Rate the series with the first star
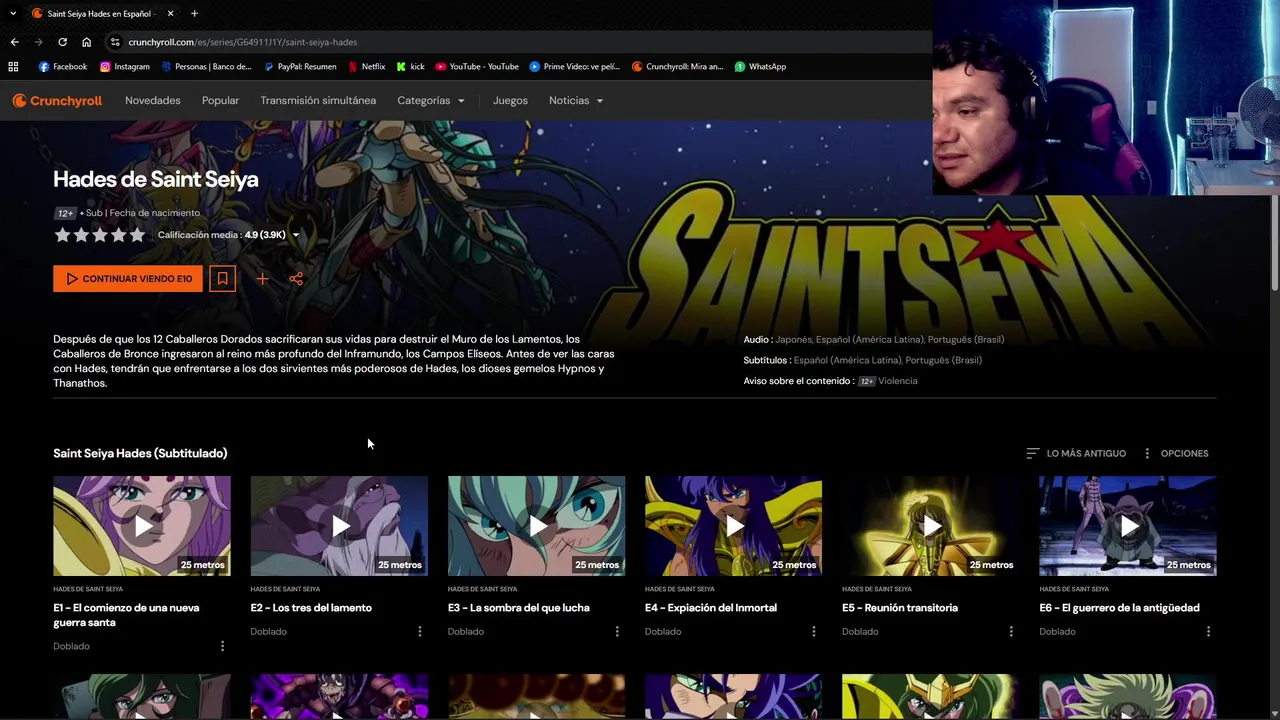Screen dimensions: 1280x720 pyautogui.click(x=62, y=235)
